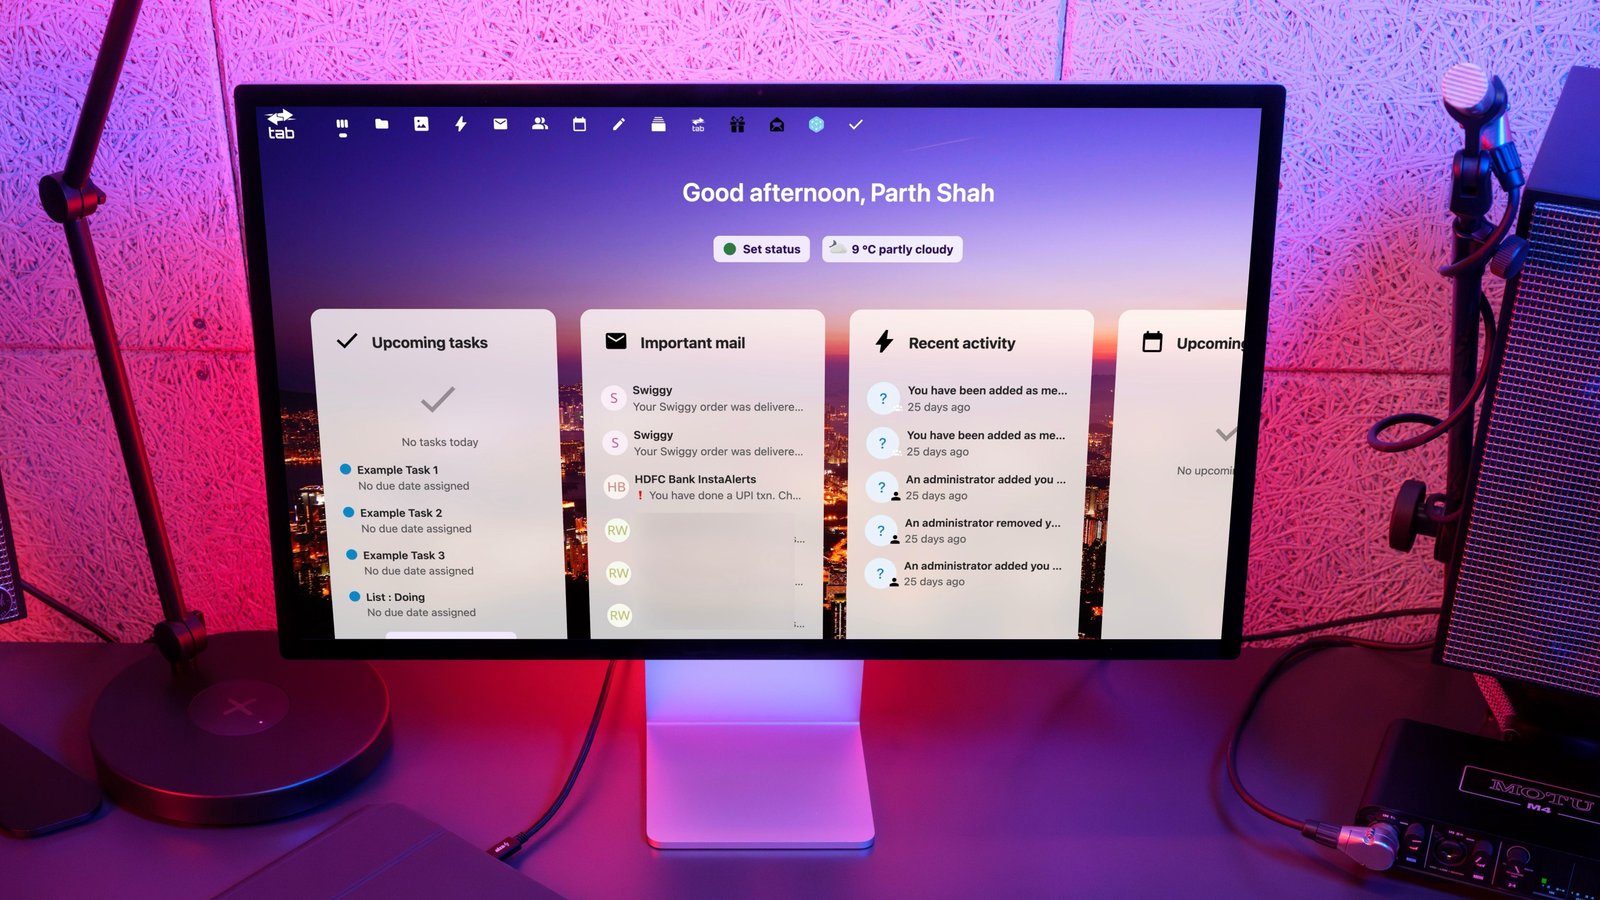
Task: Open the Files folder icon
Action: (x=382, y=124)
